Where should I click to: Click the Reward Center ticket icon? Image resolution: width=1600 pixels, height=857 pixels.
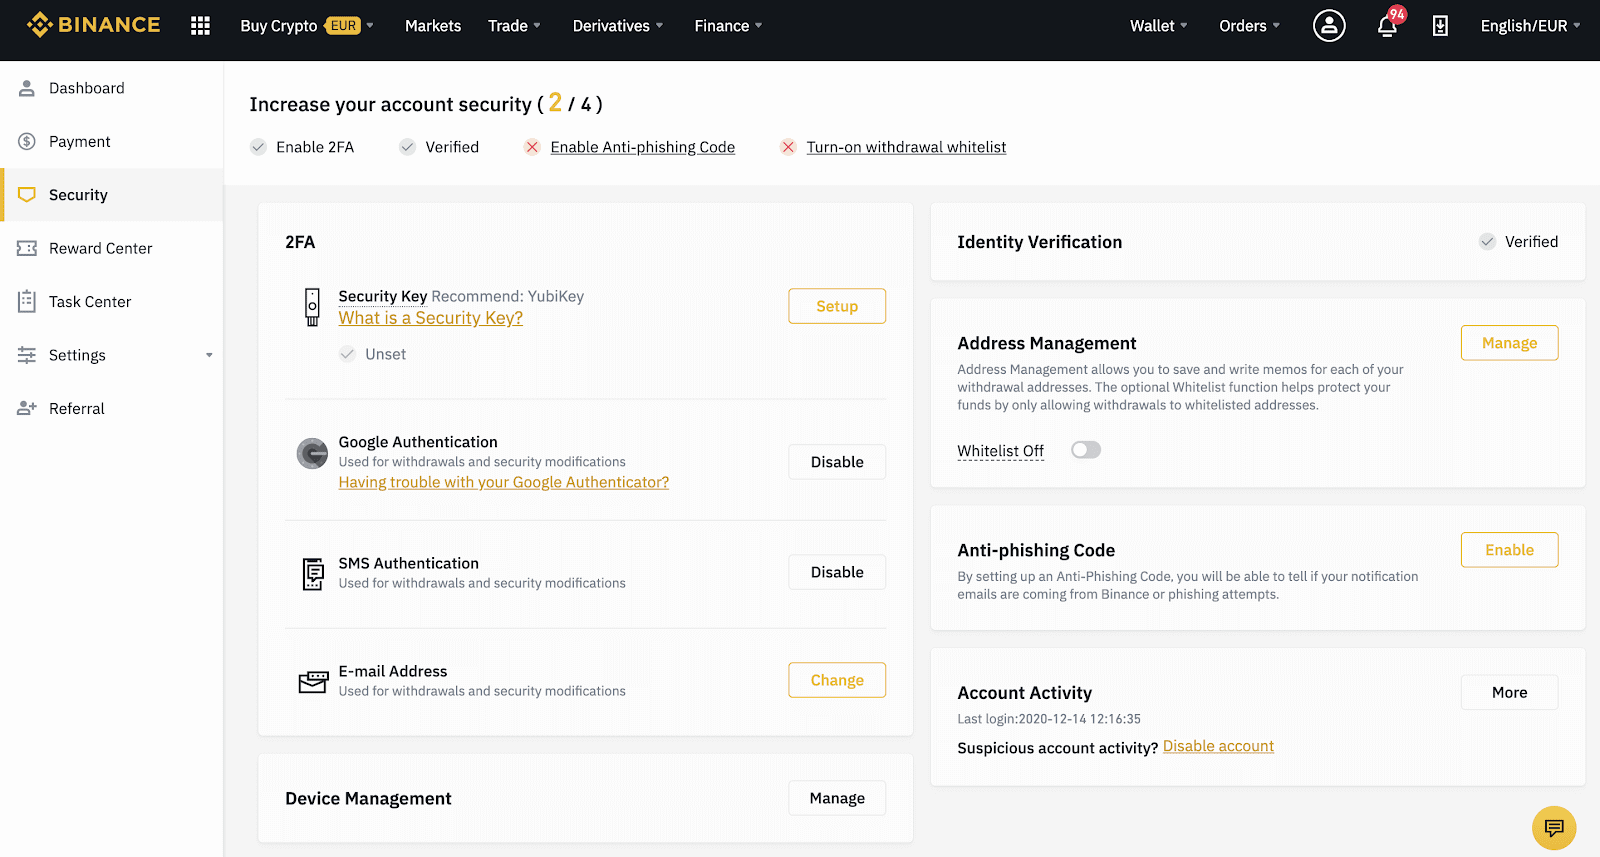click(27, 248)
